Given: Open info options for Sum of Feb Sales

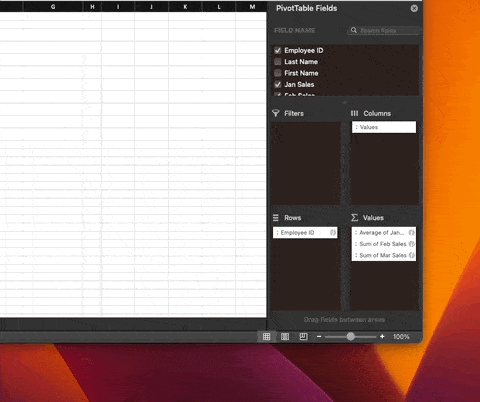Looking at the screenshot, I should click(412, 244).
